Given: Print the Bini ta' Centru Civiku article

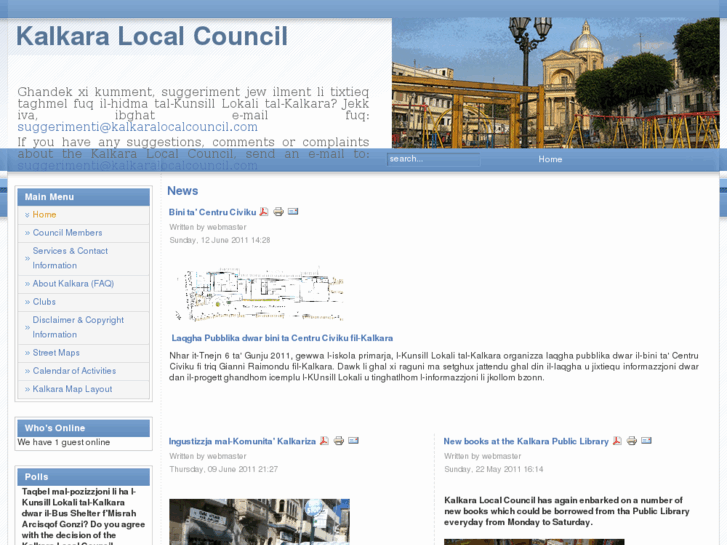Looking at the screenshot, I should click(x=278, y=212).
